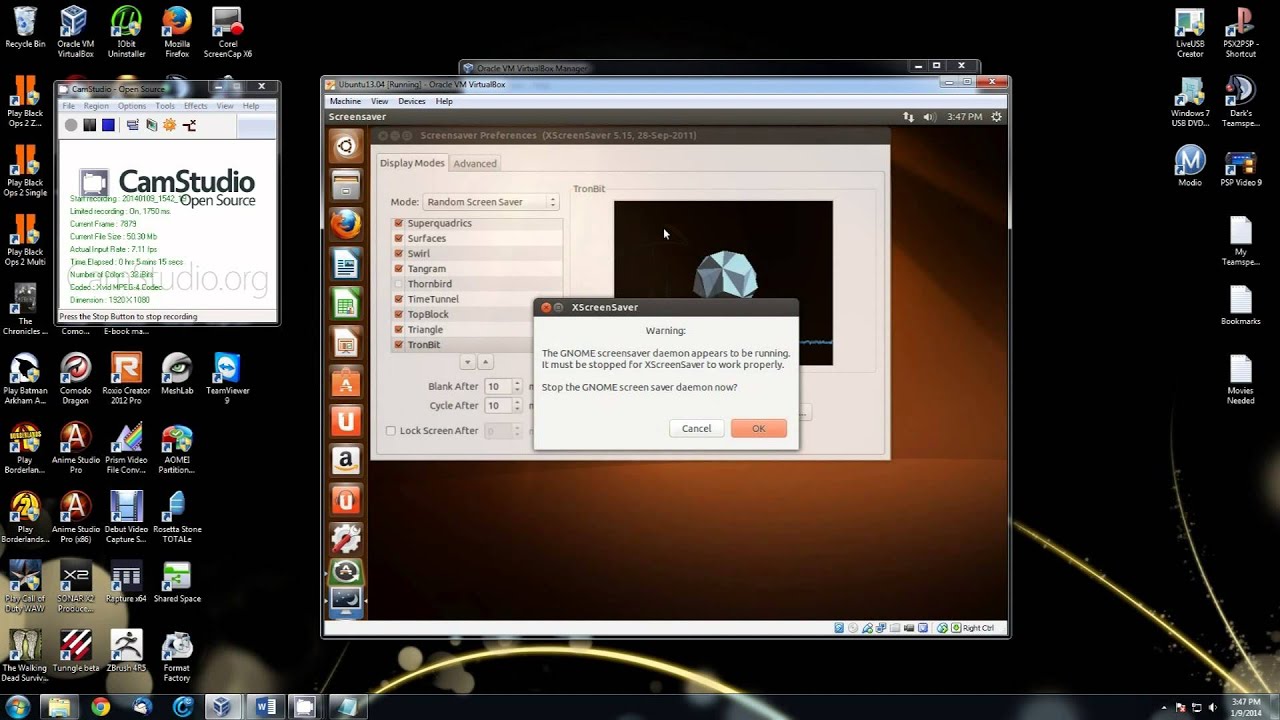Click the CamStudio Record button

(x=71, y=125)
